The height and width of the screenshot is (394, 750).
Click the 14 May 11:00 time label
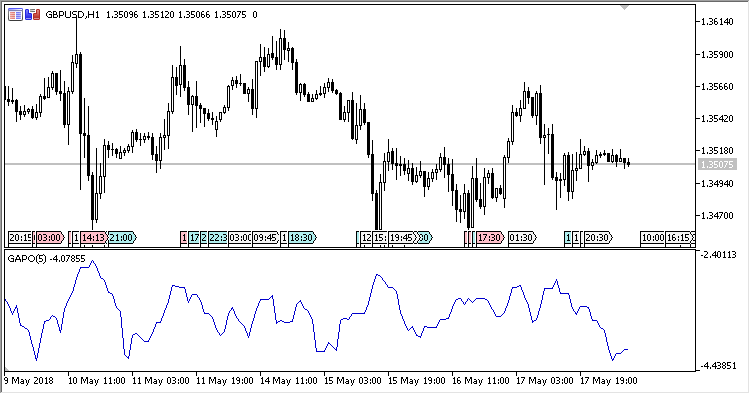289,381
